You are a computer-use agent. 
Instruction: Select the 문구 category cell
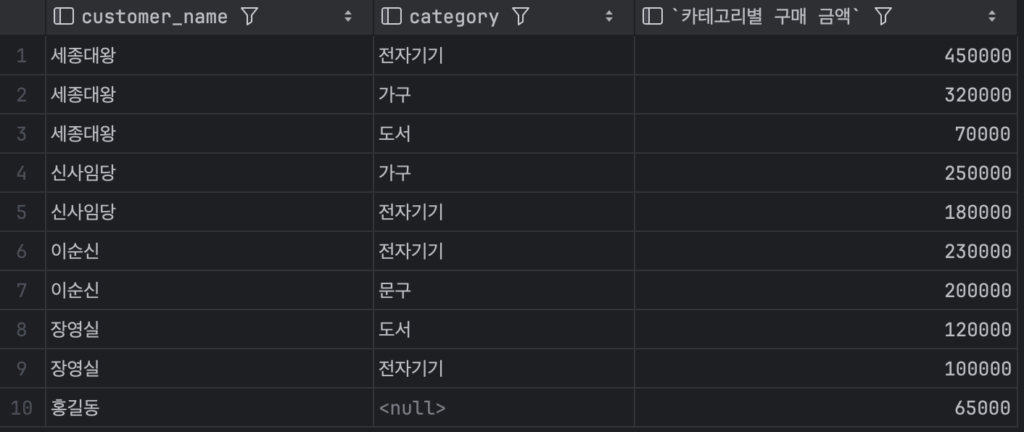click(395, 291)
